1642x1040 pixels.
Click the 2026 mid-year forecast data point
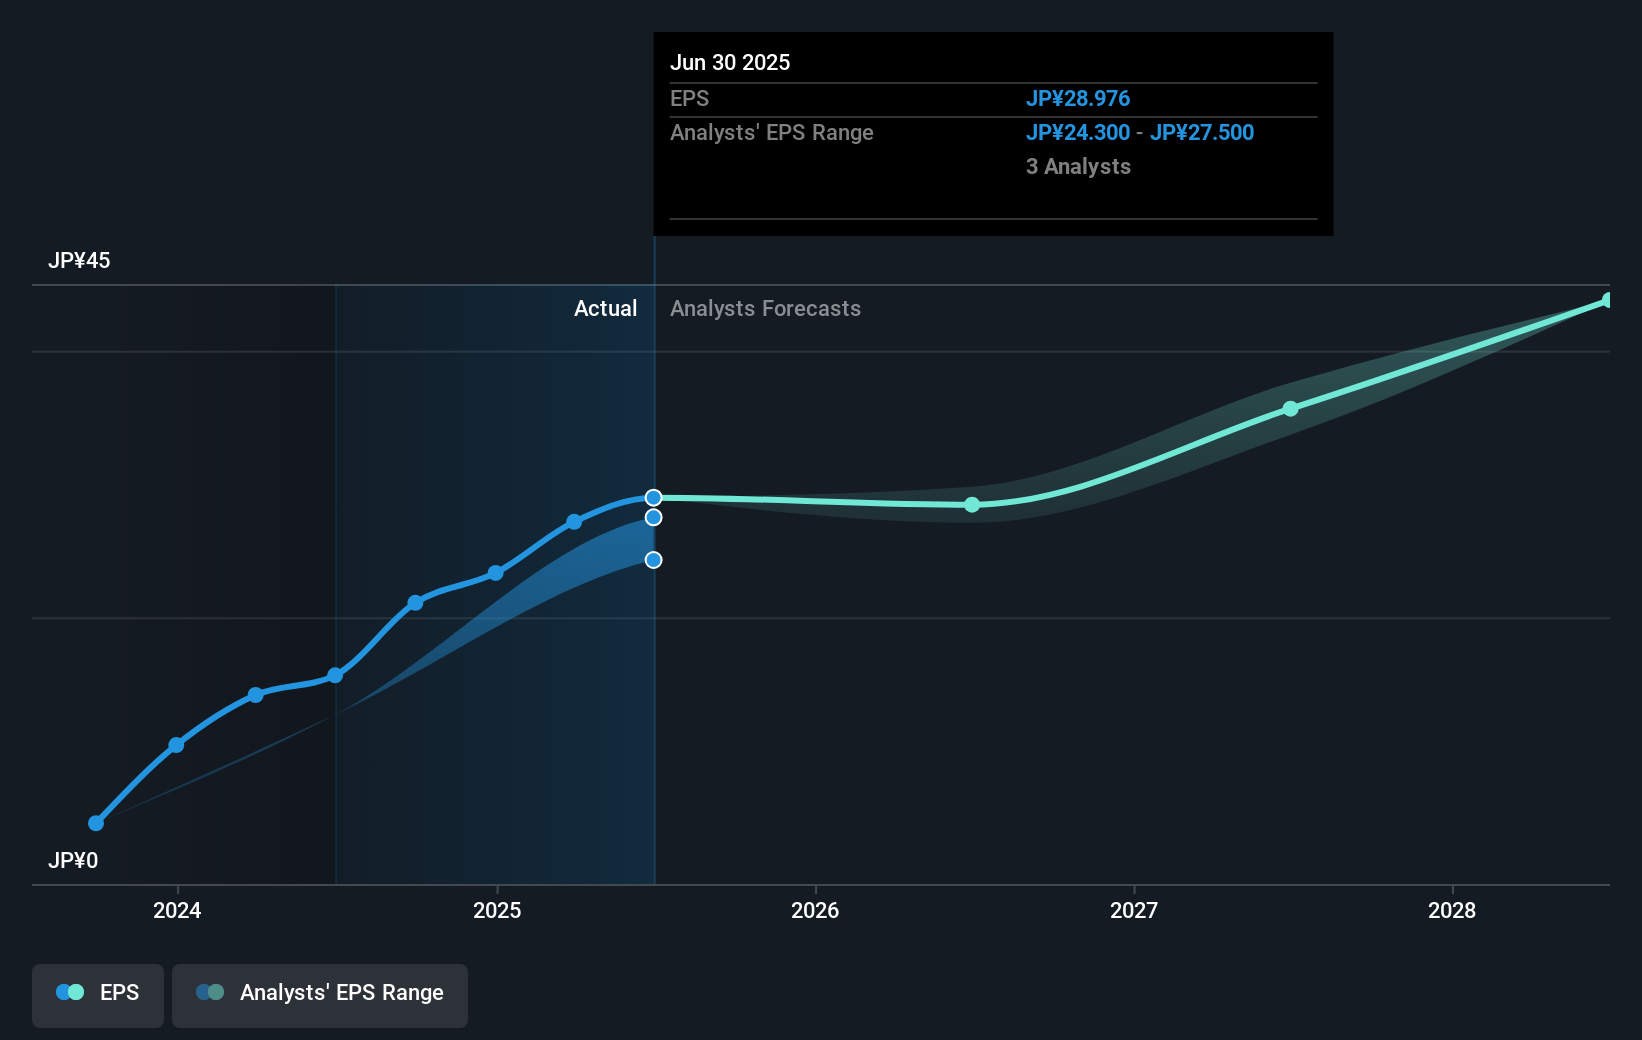point(971,505)
